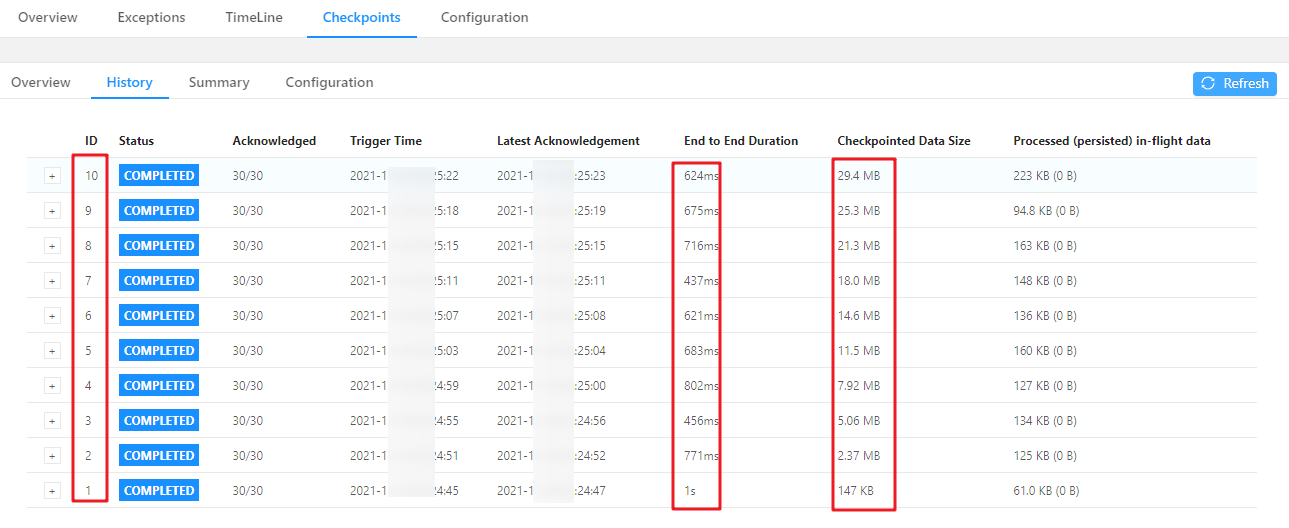
Task: Expand checkpoint row ID 9
Action: coord(52,211)
